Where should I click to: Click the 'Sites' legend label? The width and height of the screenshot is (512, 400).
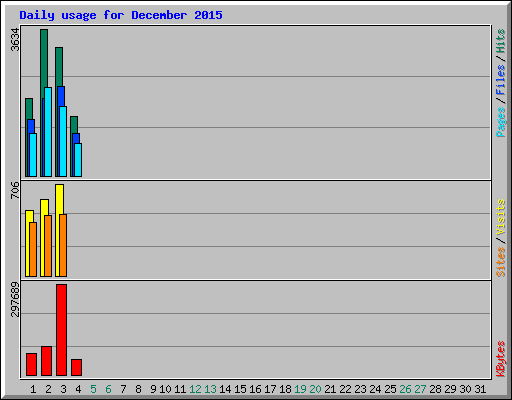tap(501, 262)
